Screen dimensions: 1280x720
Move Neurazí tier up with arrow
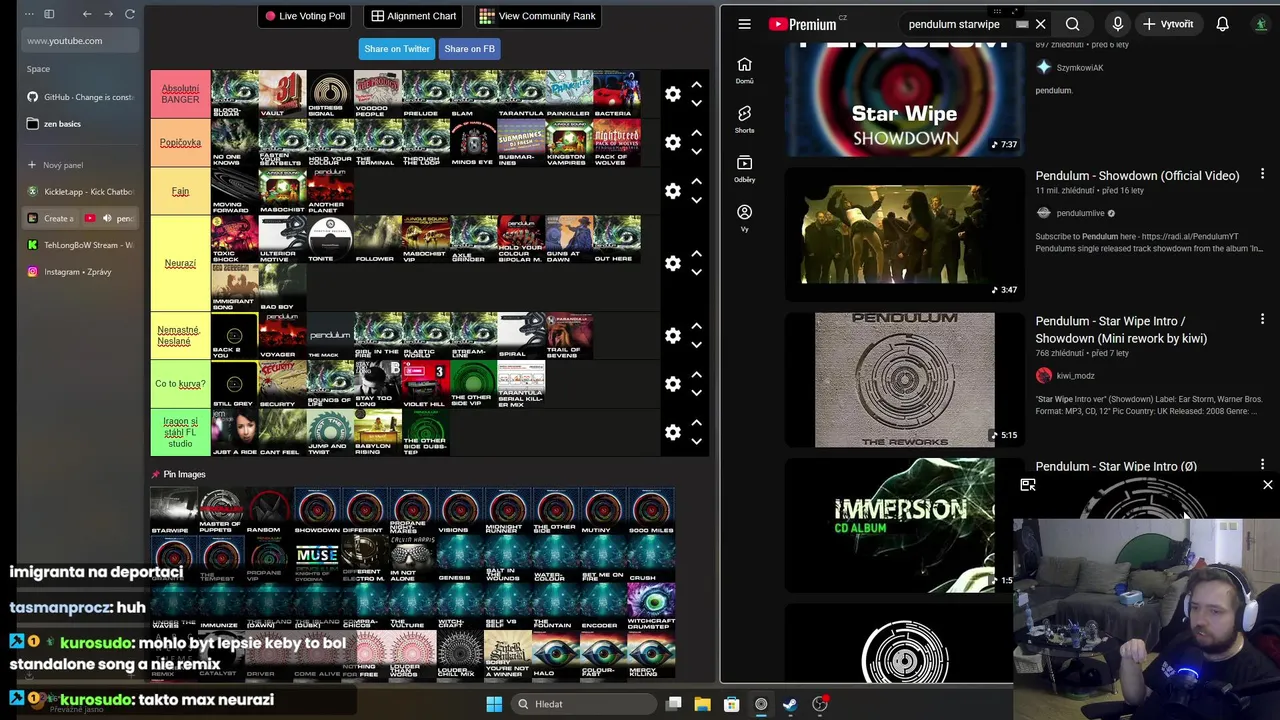coord(696,254)
